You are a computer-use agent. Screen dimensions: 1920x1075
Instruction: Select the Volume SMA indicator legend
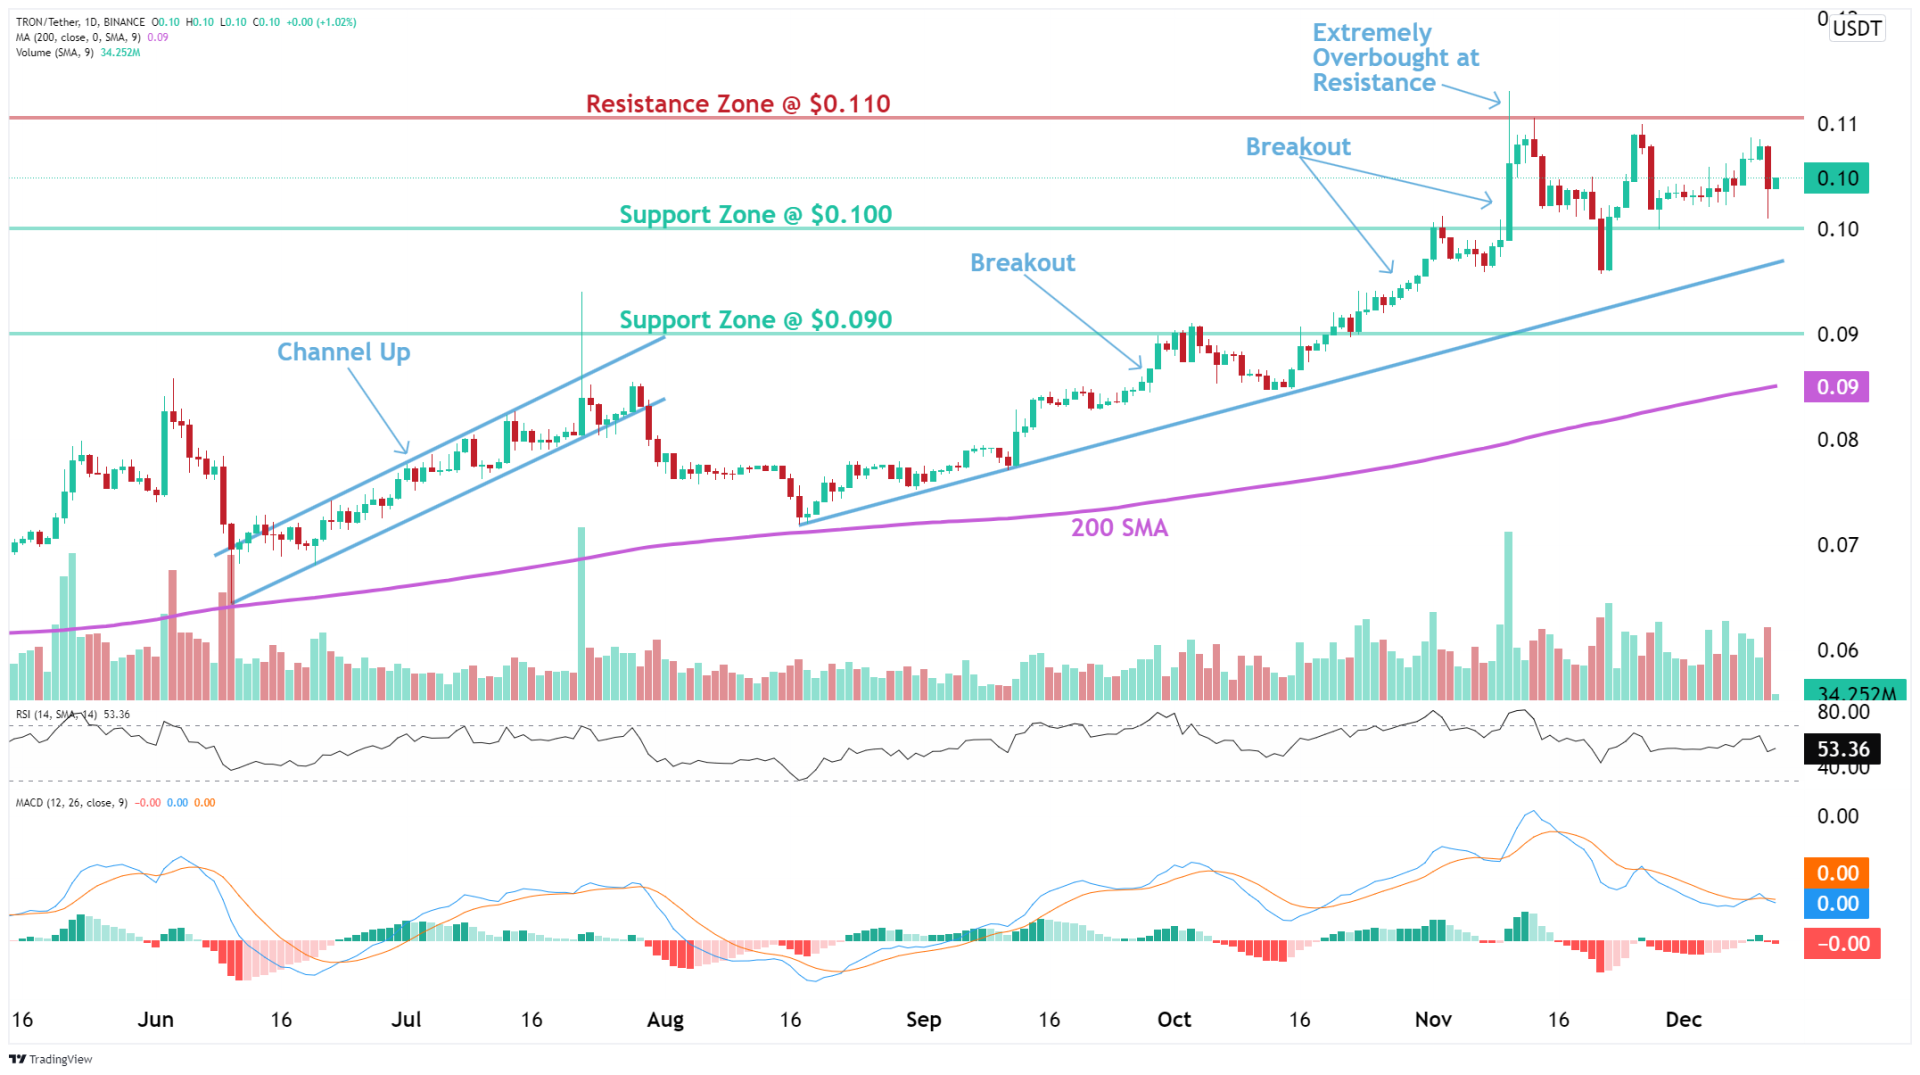click(55, 52)
